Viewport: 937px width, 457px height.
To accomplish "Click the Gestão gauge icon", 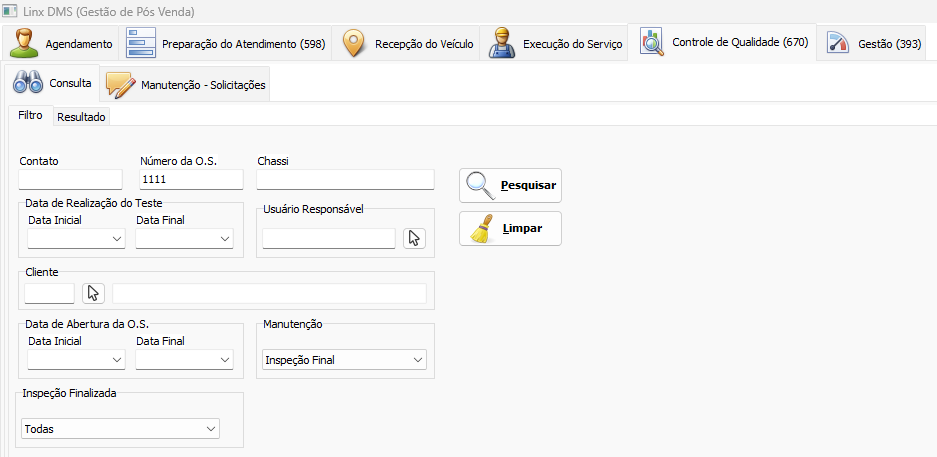I will tap(837, 44).
